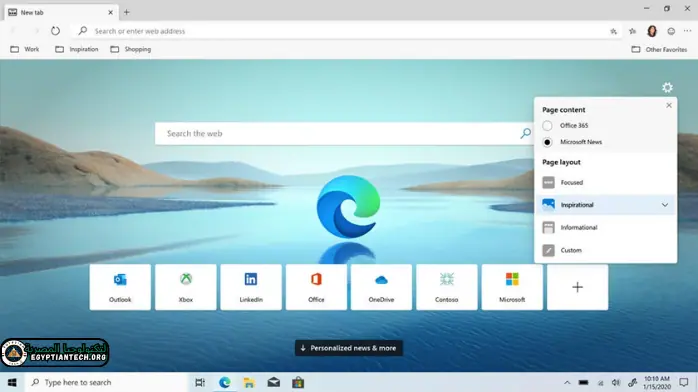Click the web search magnifier icon
Viewport: 698px width, 392px height.
526,133
